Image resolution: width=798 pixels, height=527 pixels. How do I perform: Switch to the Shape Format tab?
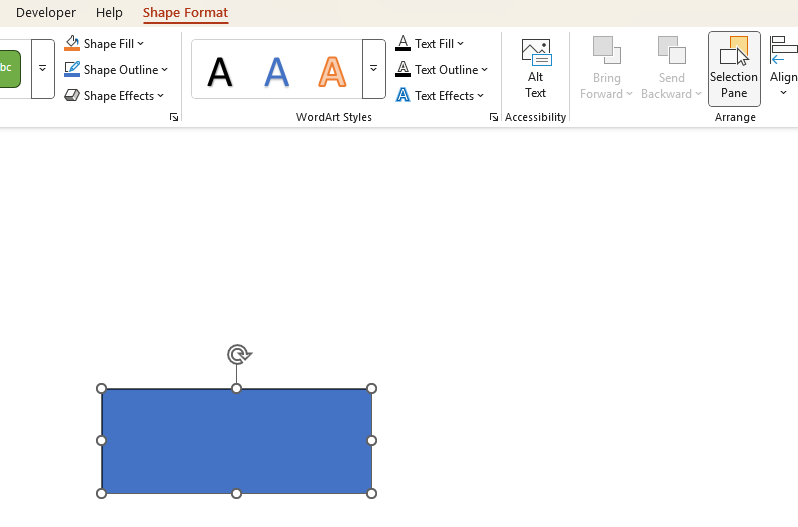(x=185, y=13)
